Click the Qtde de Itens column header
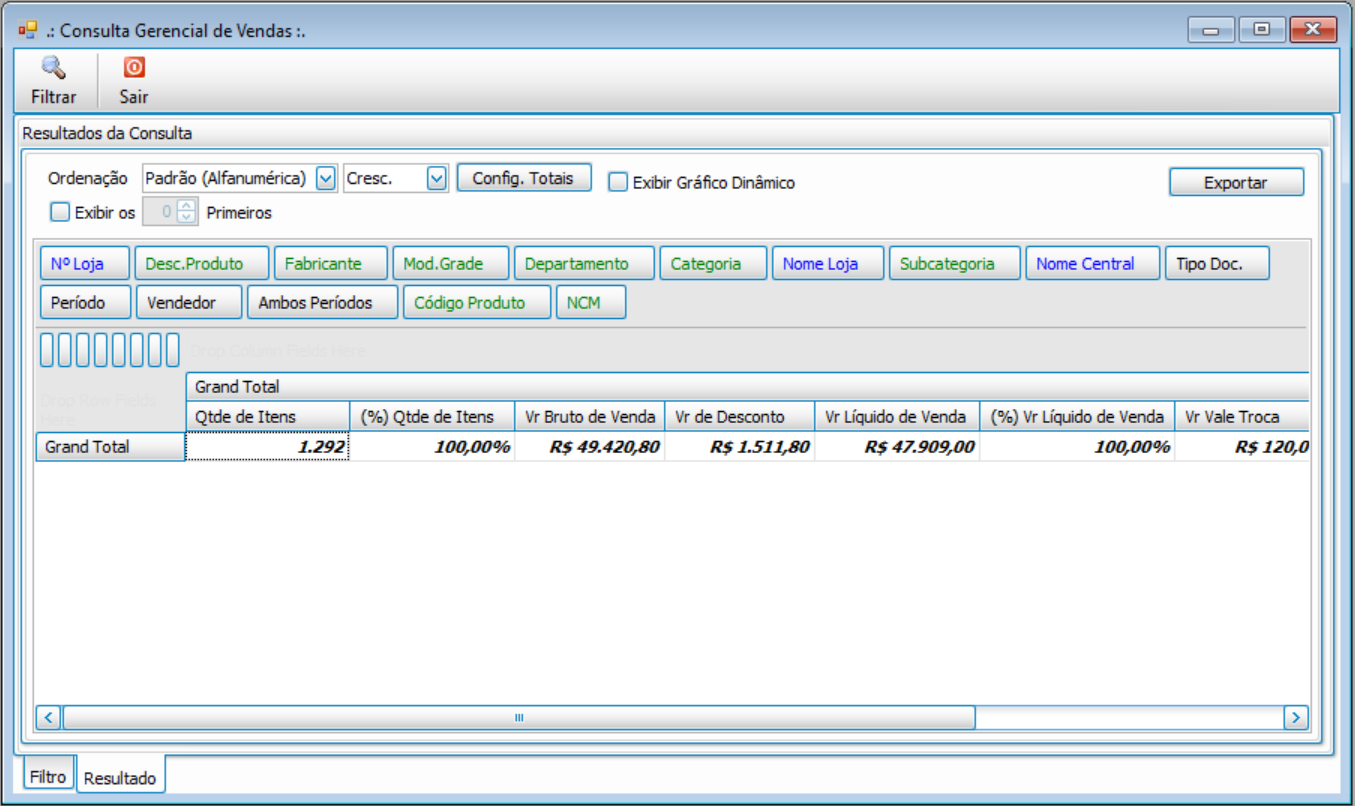 tap(267, 417)
